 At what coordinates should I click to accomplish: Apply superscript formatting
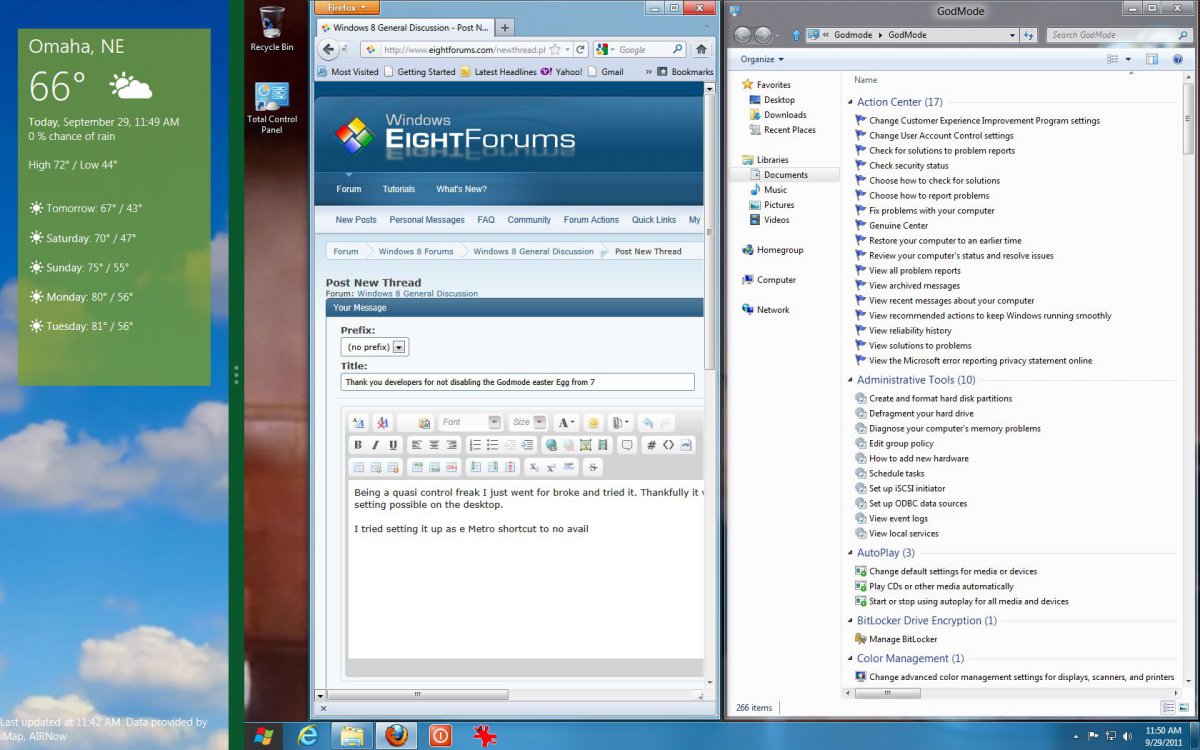coord(551,467)
